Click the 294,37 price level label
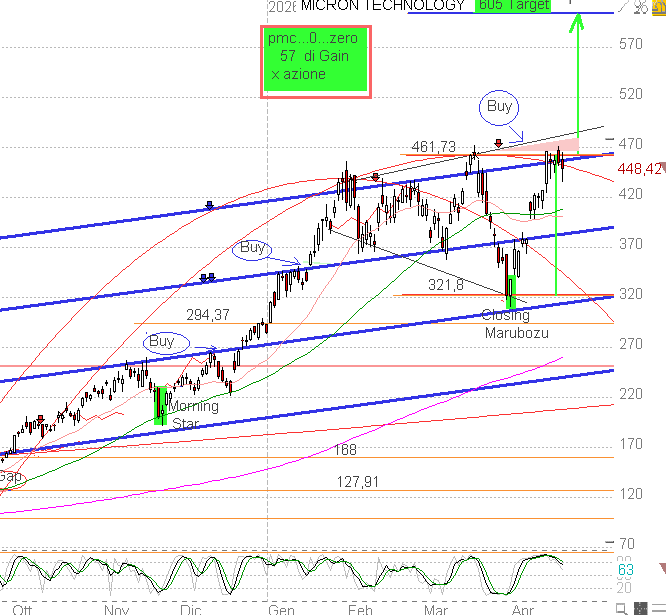The image size is (666, 615). pyautogui.click(x=208, y=314)
